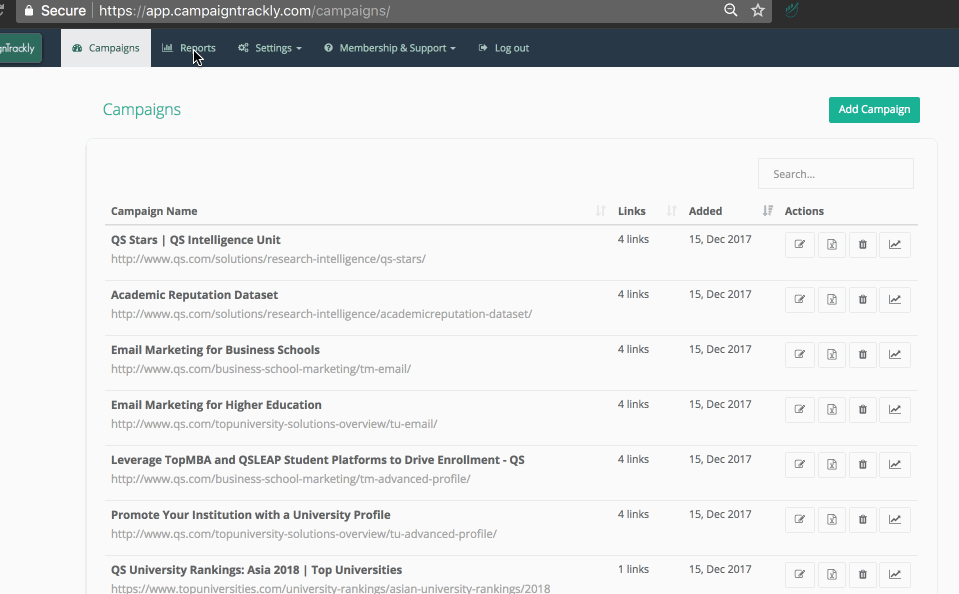Click the campaign Search input field

(835, 174)
